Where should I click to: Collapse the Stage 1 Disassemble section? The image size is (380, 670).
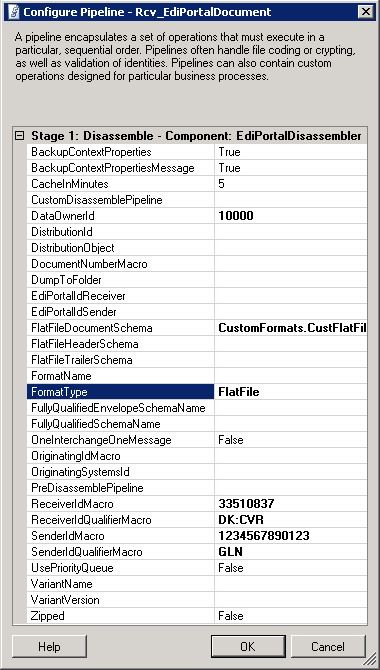click(20, 136)
